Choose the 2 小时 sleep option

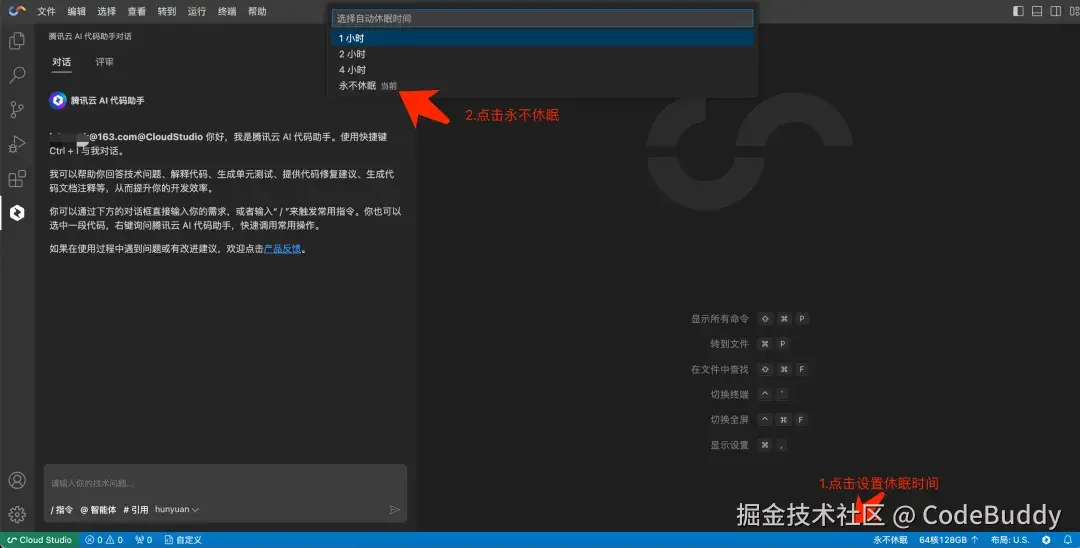pos(542,54)
